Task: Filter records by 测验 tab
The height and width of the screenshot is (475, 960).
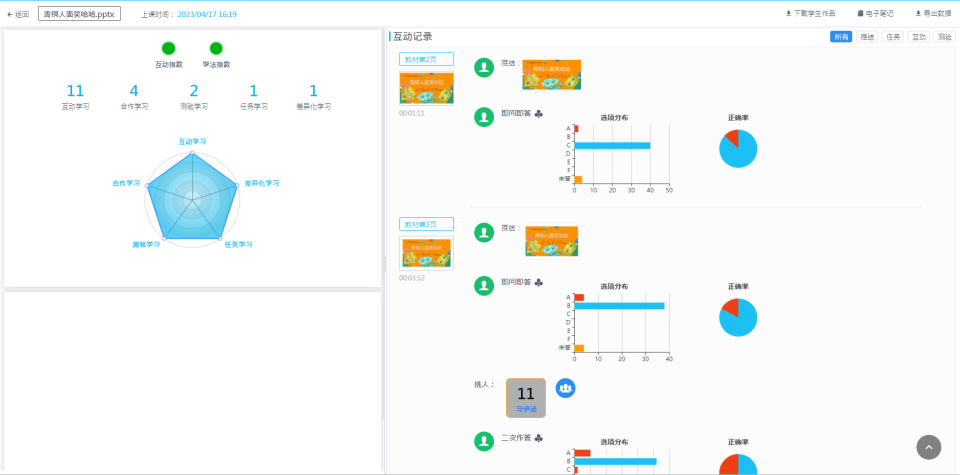Action: 944,37
